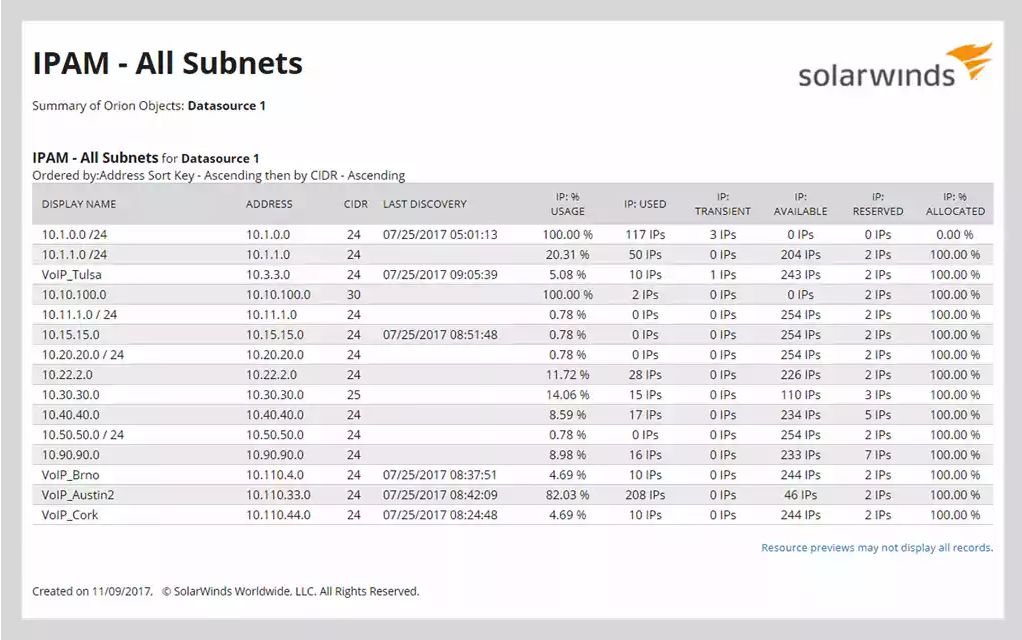Image resolution: width=1022 pixels, height=640 pixels.
Task: Click the IP: AVAILABLE column header
Action: 800,204
